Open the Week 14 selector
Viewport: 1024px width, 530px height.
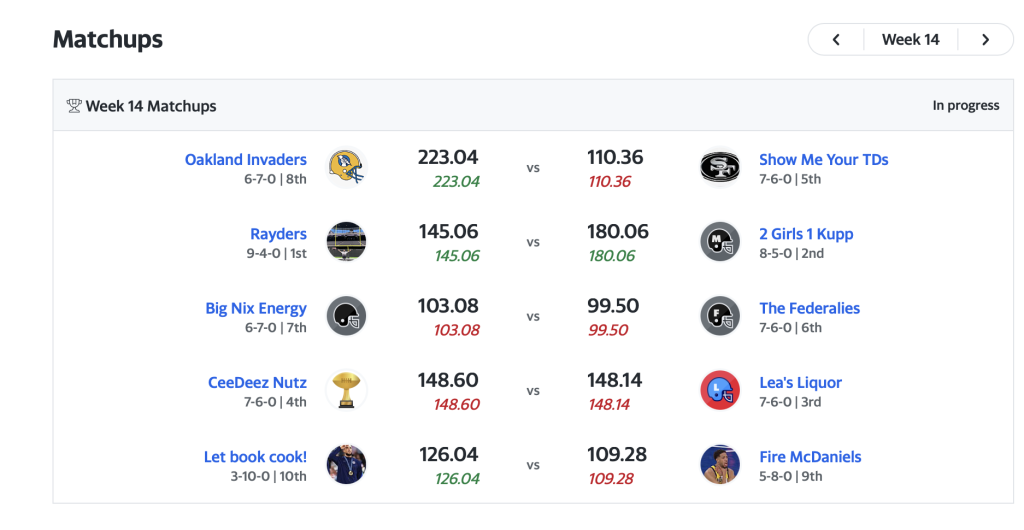(x=910, y=40)
